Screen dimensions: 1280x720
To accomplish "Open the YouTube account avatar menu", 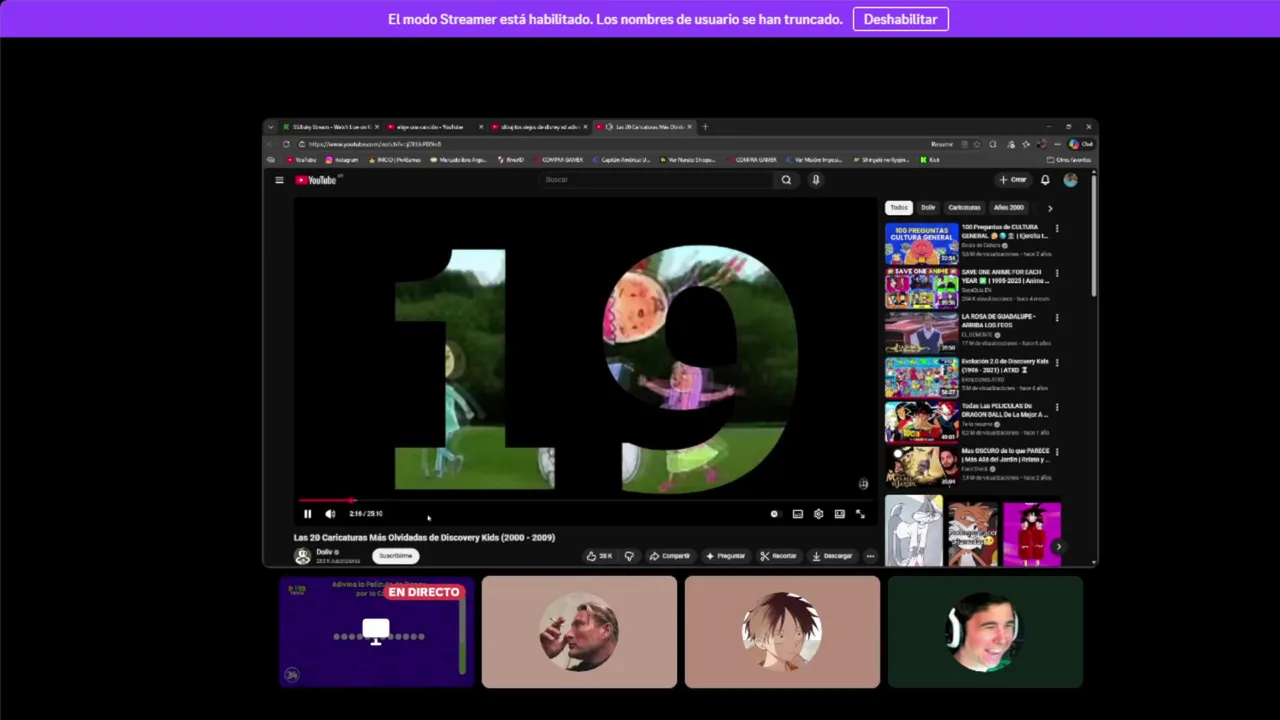I will tap(1071, 180).
